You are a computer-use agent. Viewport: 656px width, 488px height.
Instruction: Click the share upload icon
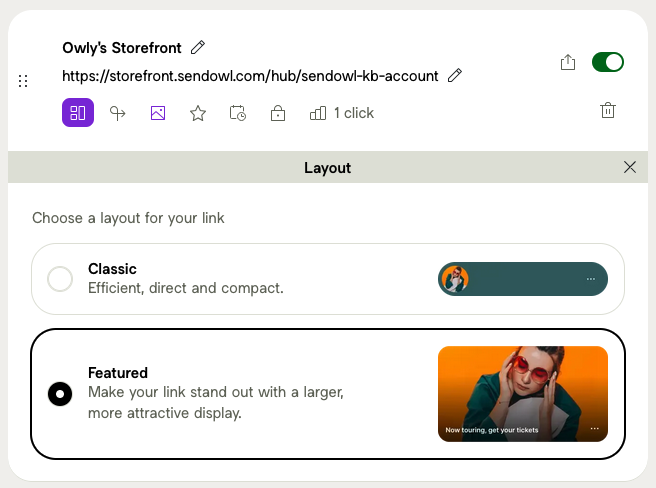[x=568, y=63]
